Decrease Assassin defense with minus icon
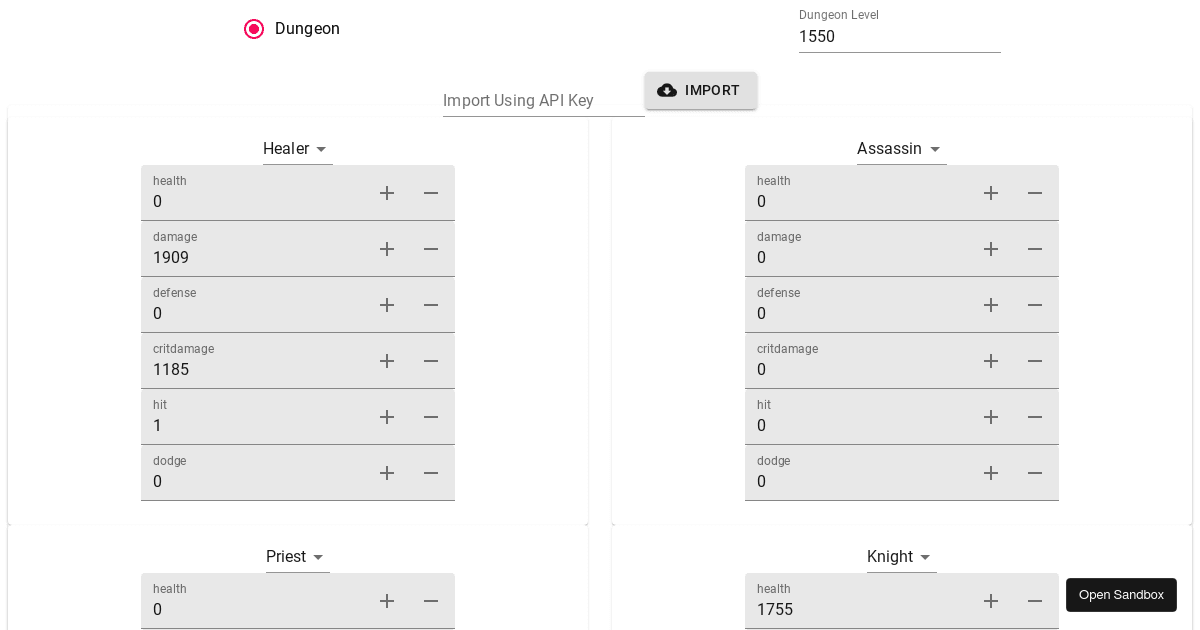Image resolution: width=1200 pixels, height=630 pixels. pyautogui.click(x=1035, y=305)
